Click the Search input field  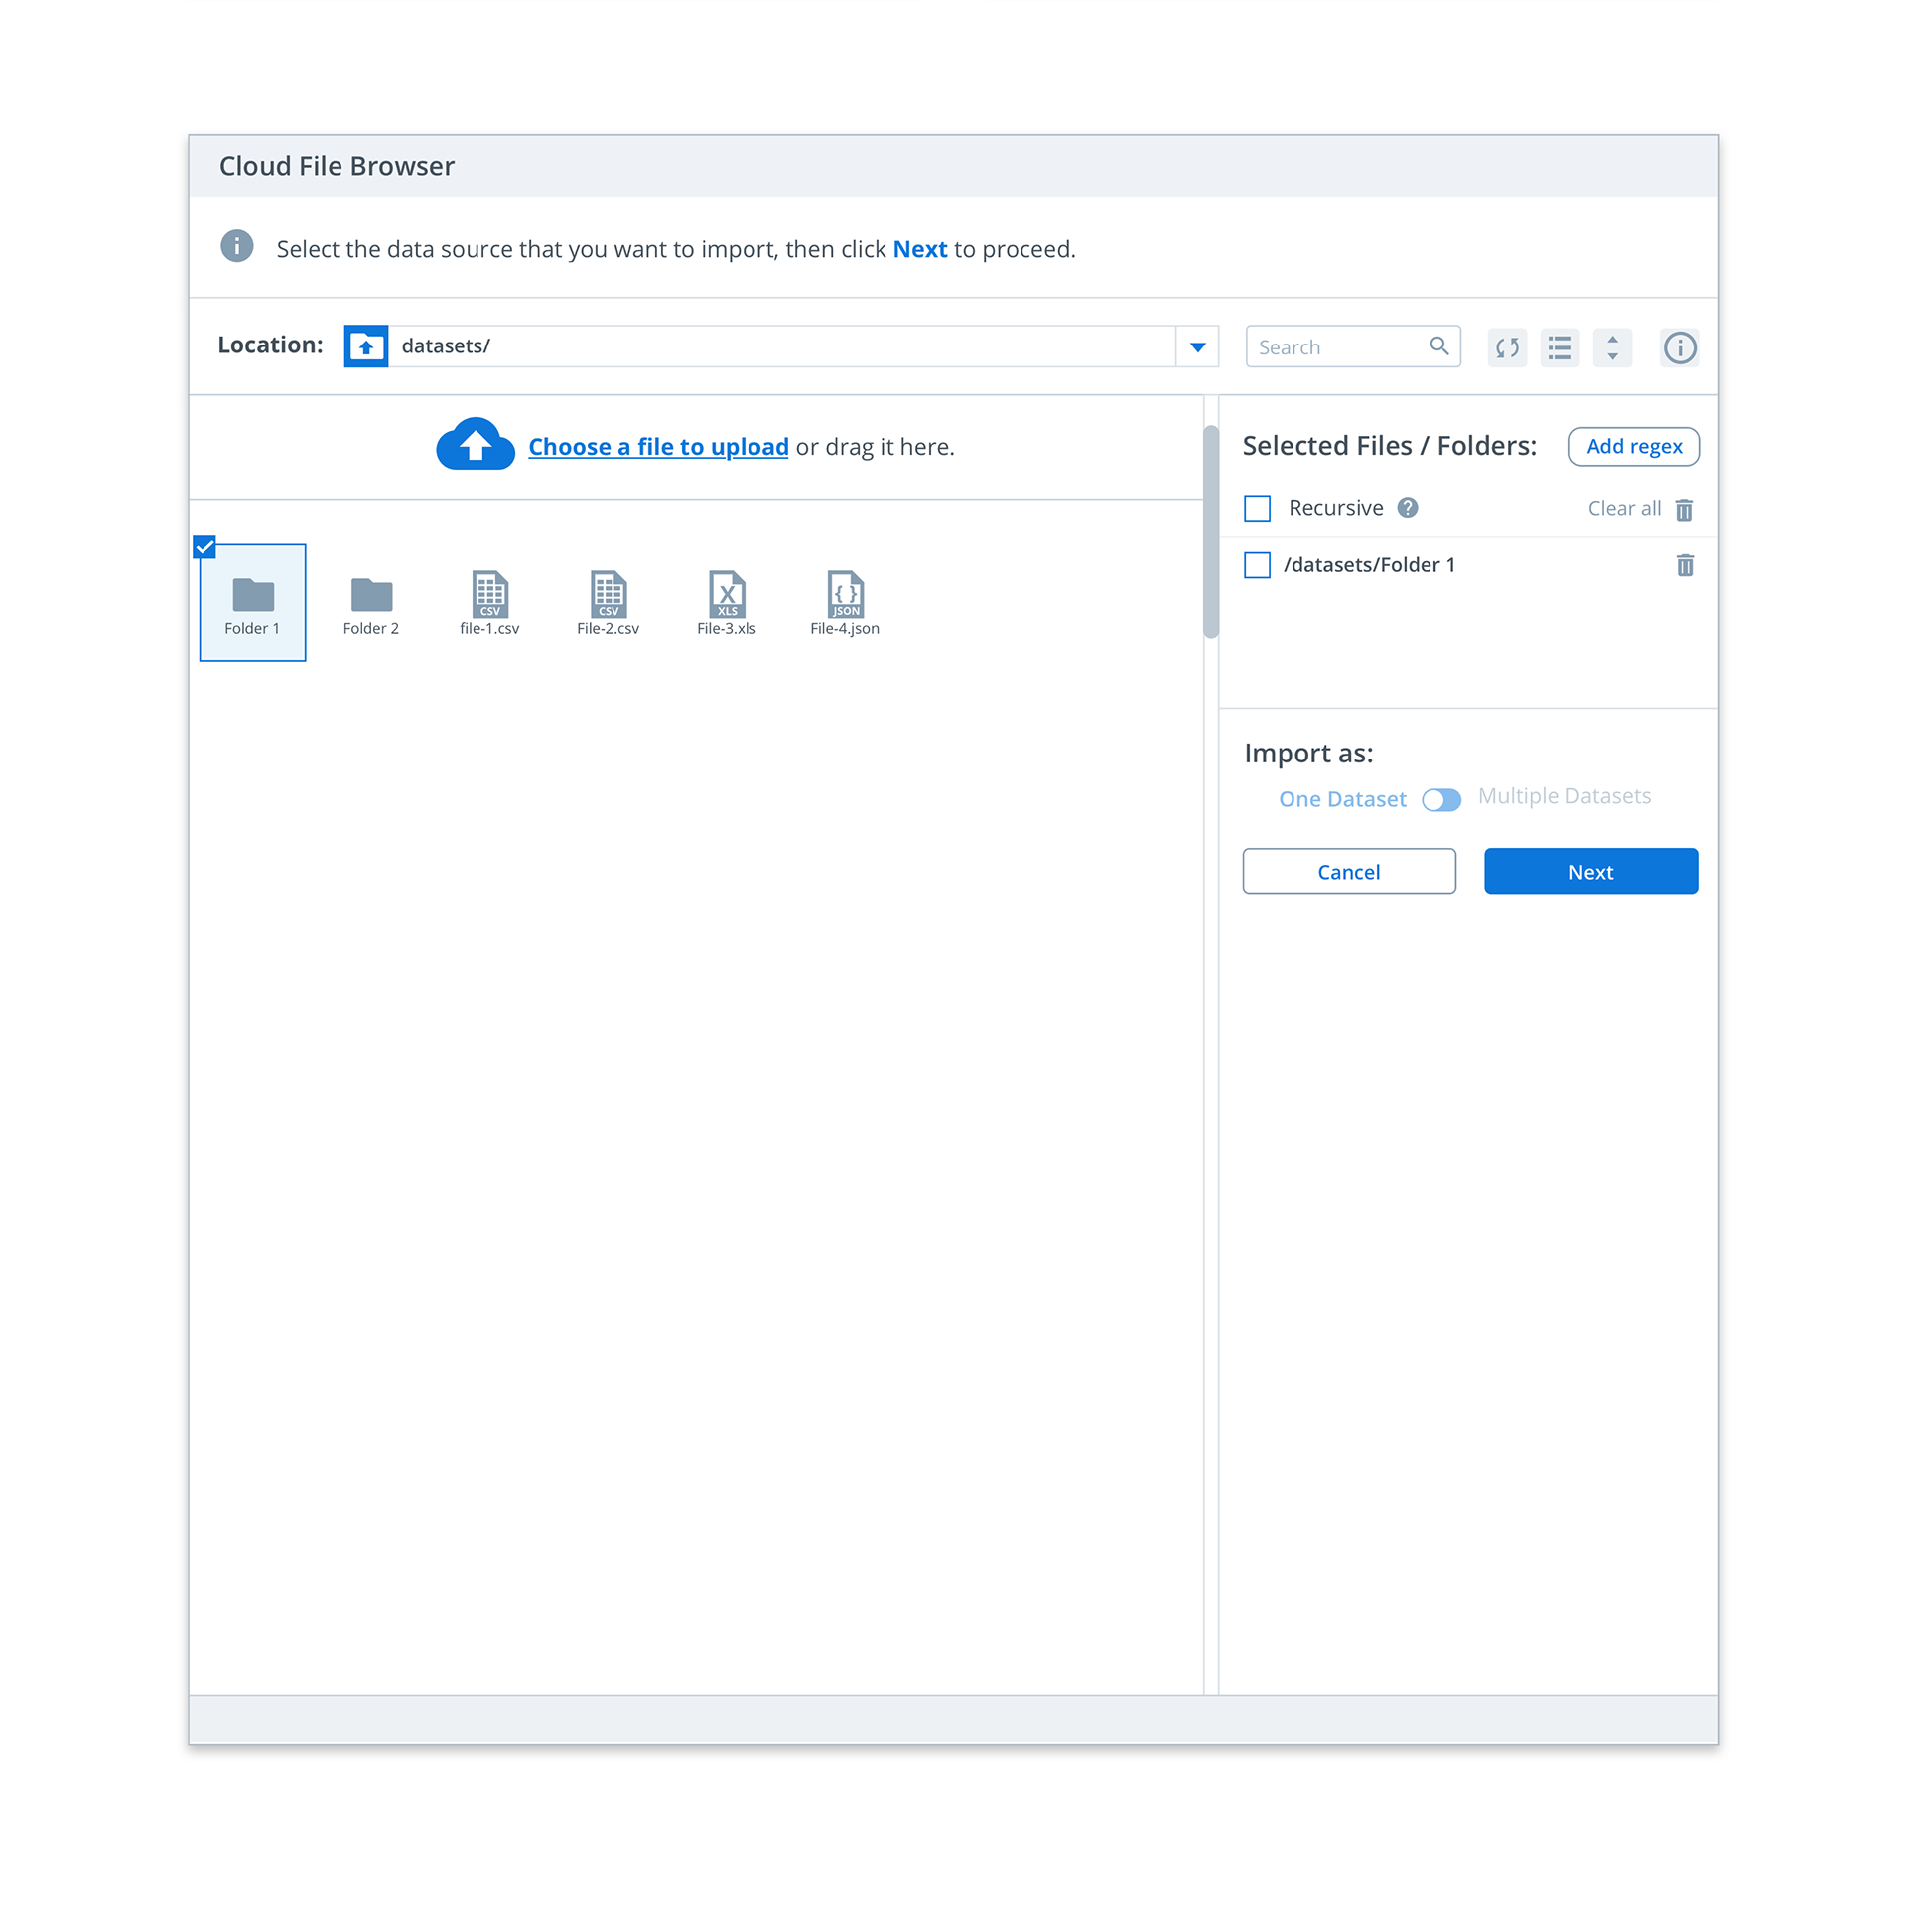(1352, 346)
